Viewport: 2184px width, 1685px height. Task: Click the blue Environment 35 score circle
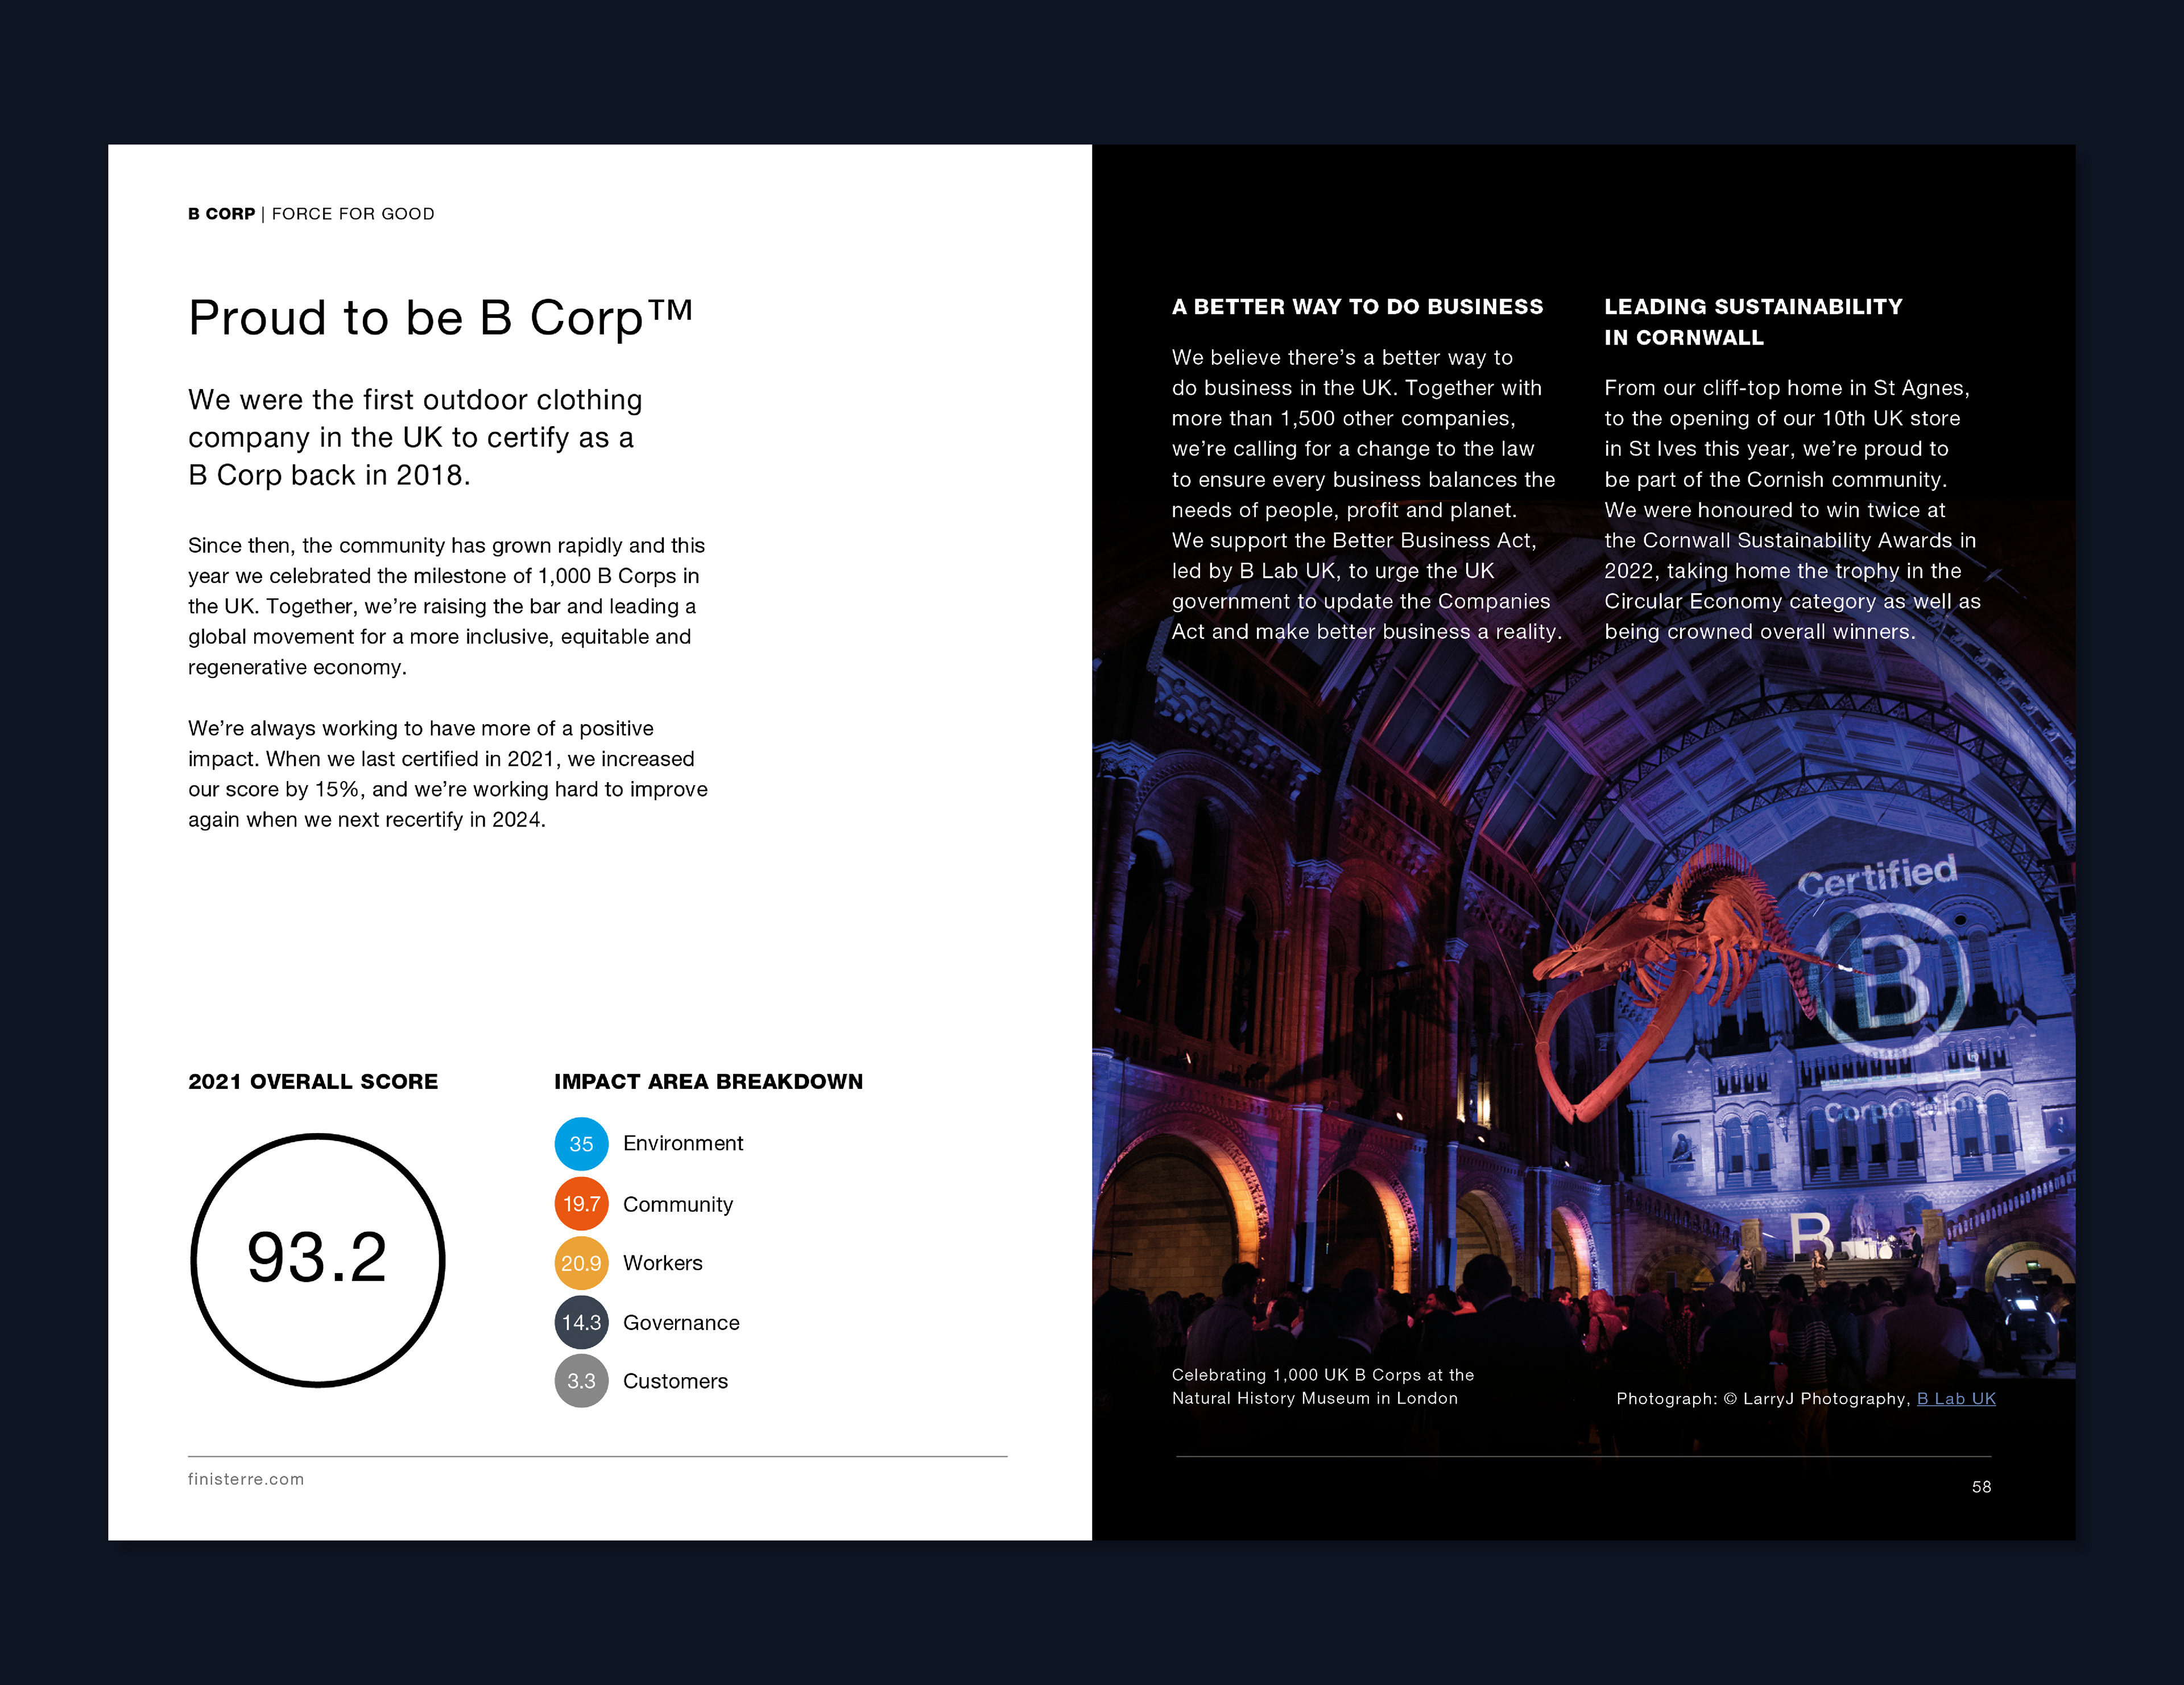581,1144
